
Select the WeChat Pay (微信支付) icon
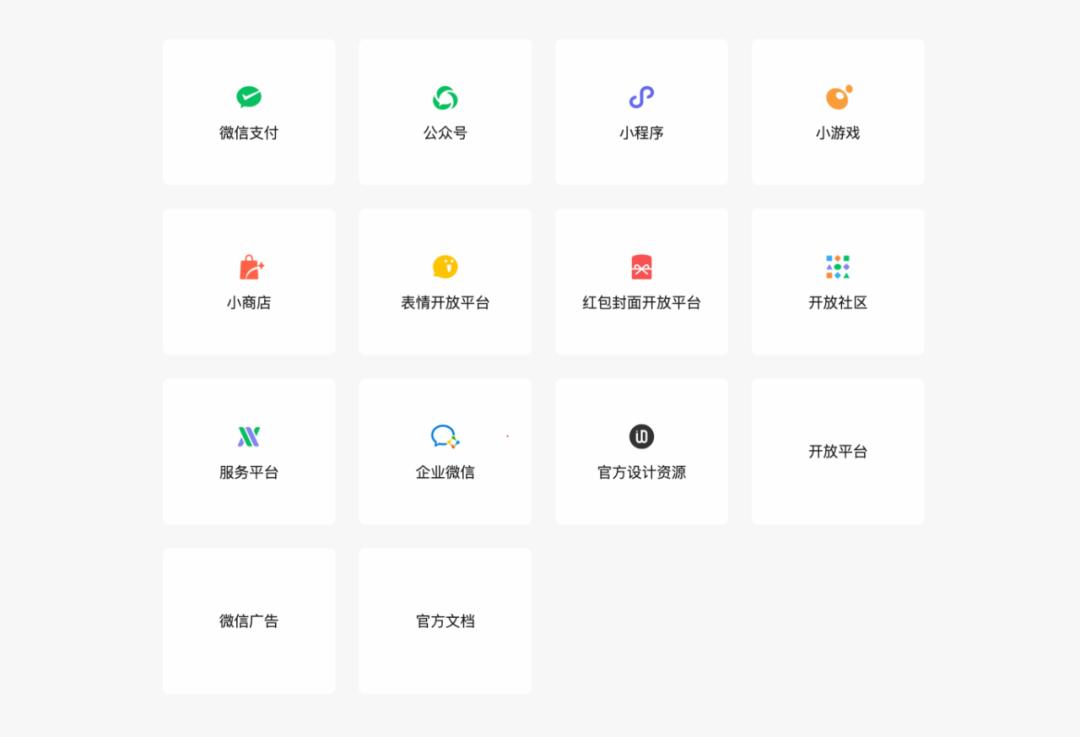point(248,97)
